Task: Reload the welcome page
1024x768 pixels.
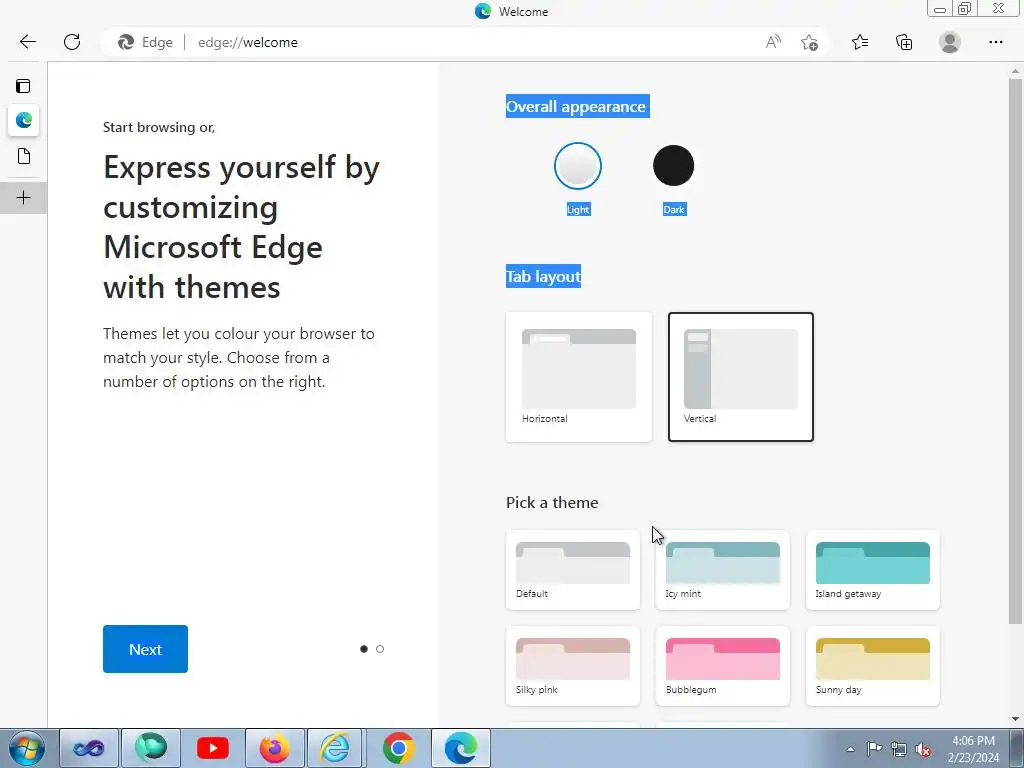Action: pos(72,42)
